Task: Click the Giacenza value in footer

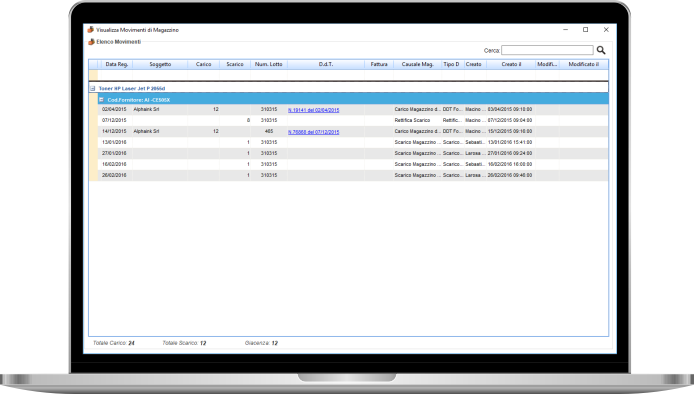Action: pyautogui.click(x=274, y=343)
